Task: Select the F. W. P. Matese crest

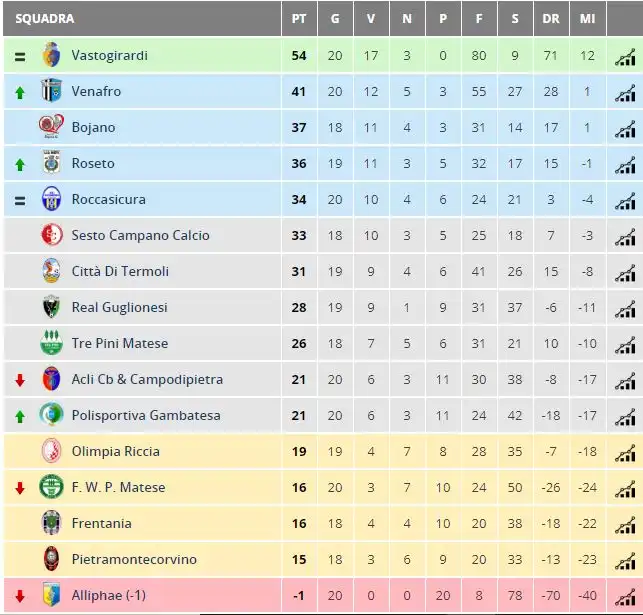Action: coord(51,487)
